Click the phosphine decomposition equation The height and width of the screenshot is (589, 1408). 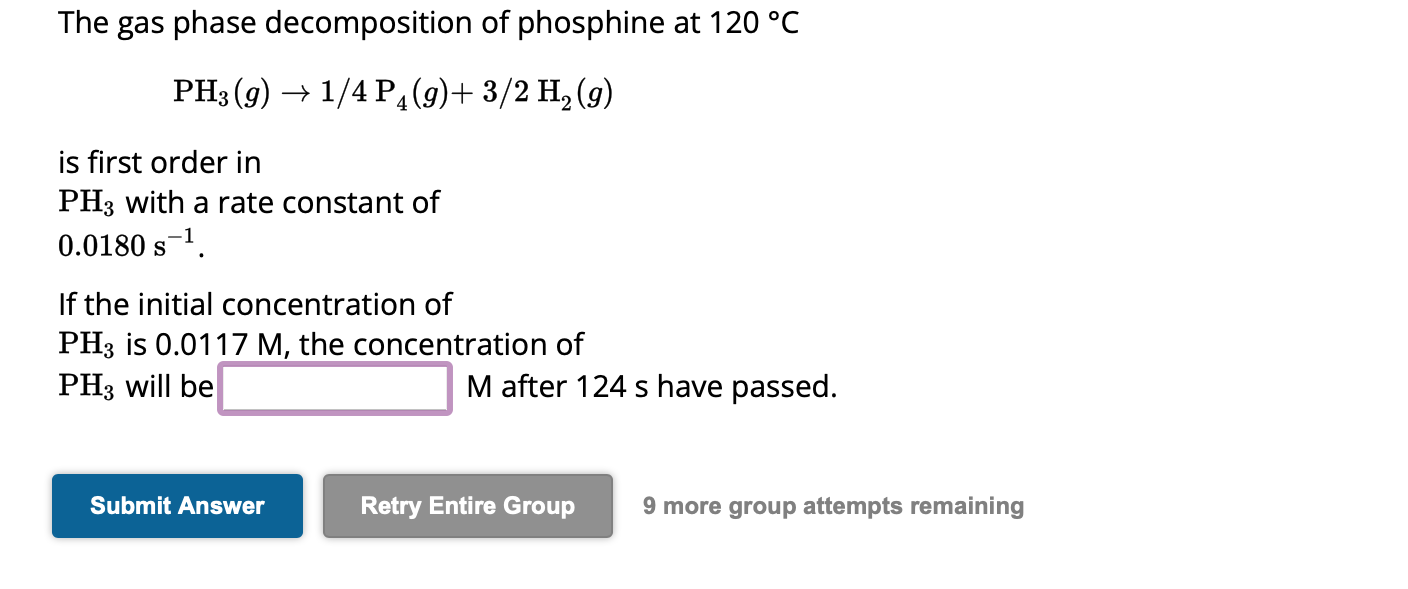click(x=390, y=92)
